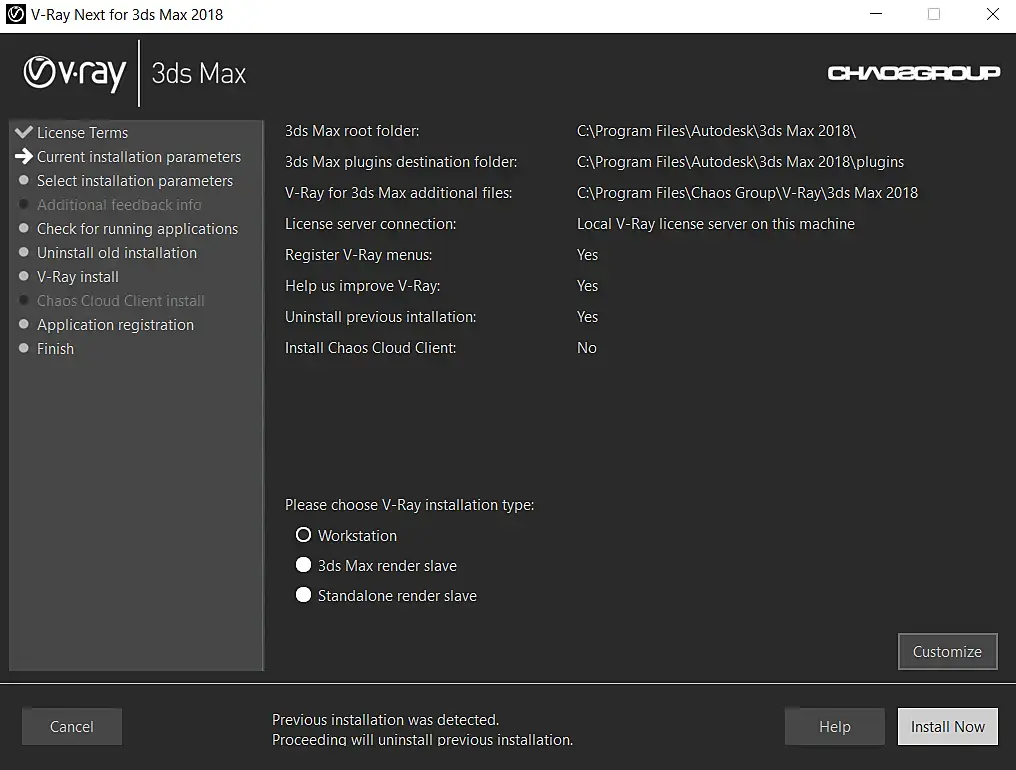Select the V-Ray install step
The image size is (1016, 770).
tap(78, 277)
